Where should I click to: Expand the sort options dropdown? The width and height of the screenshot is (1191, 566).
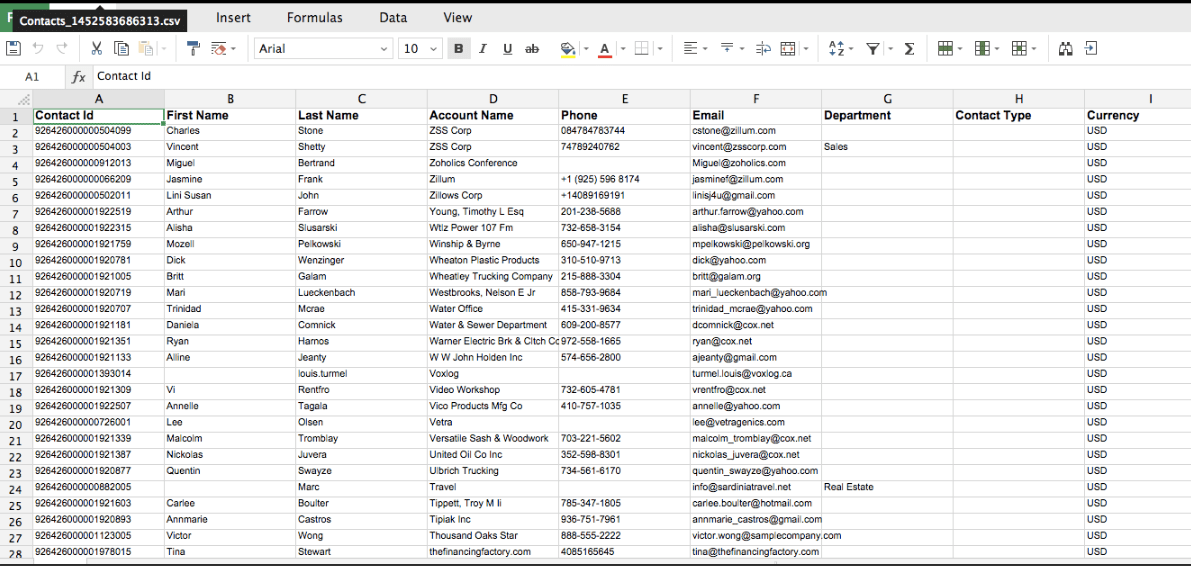point(852,48)
